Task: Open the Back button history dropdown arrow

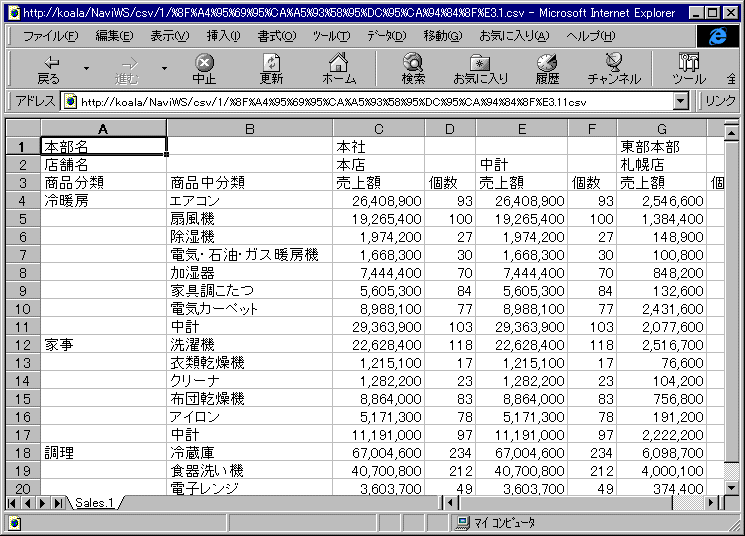Action: (86, 68)
